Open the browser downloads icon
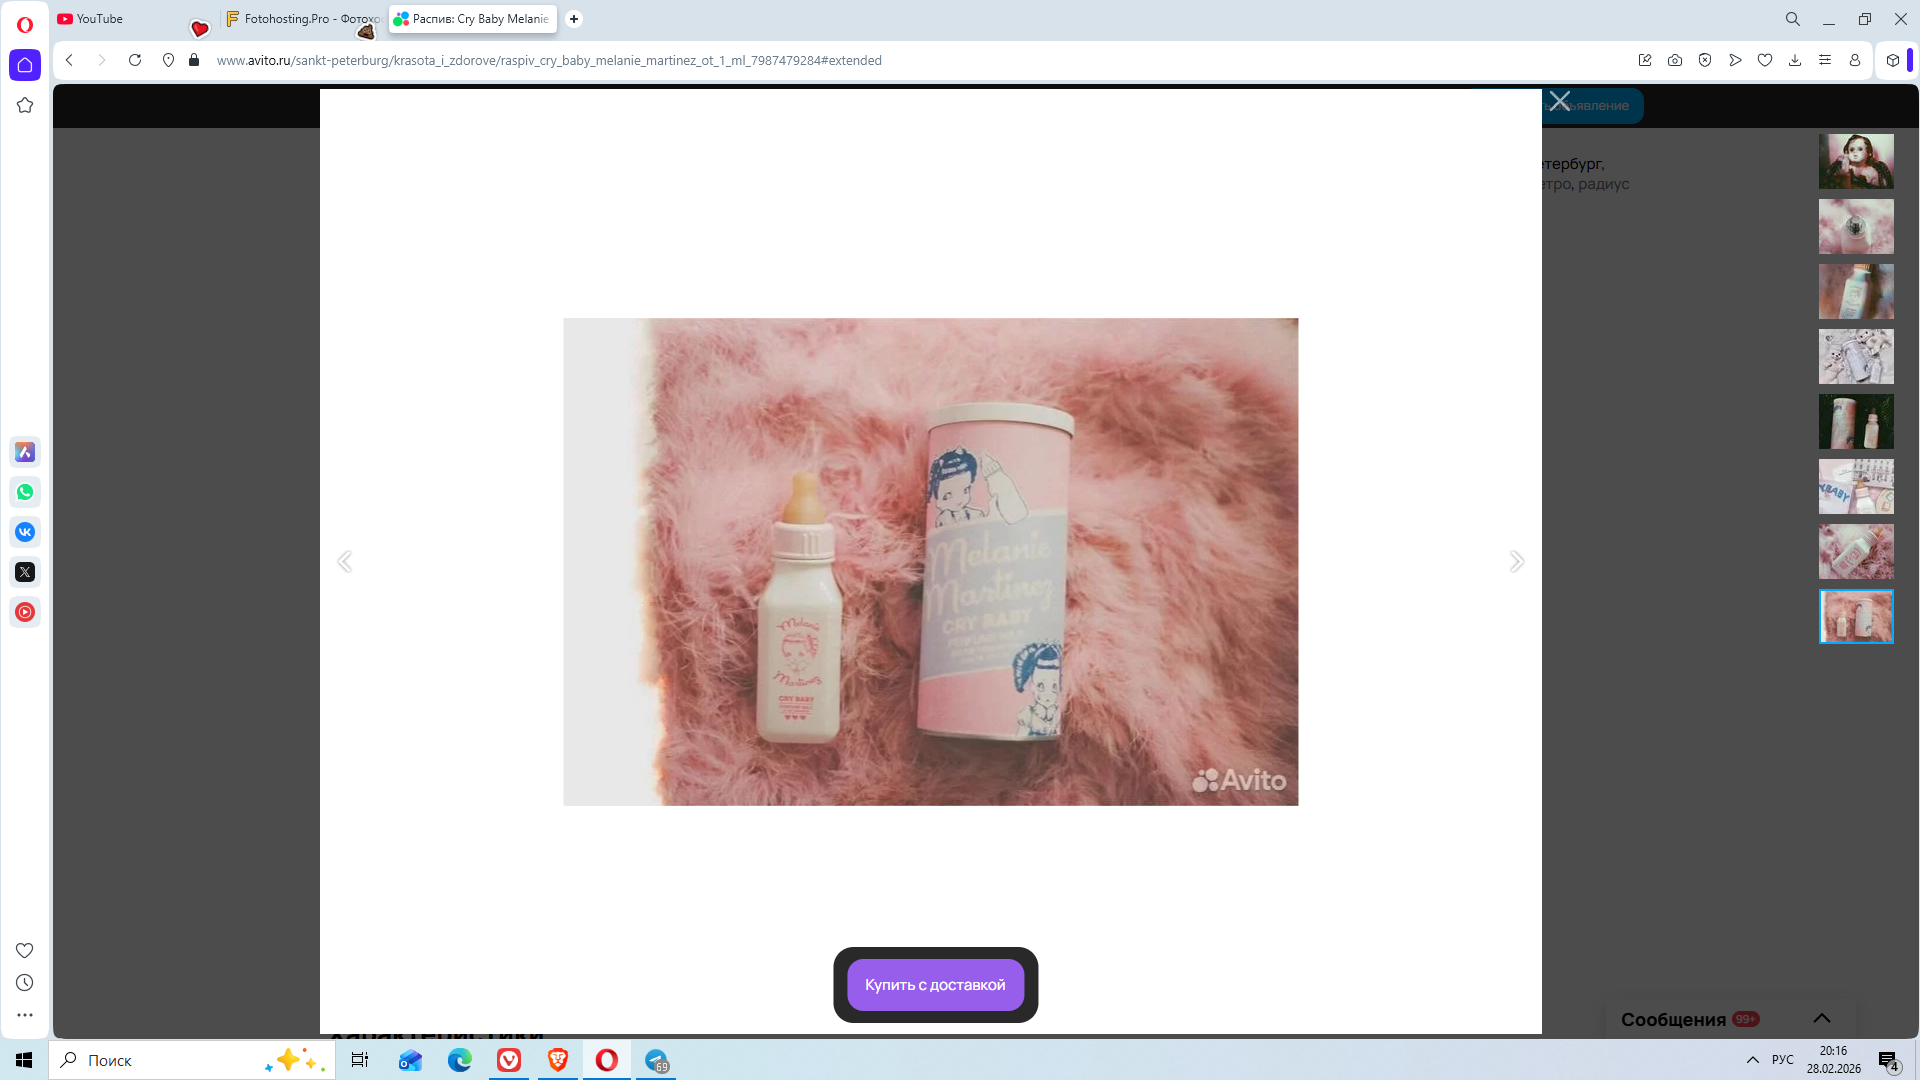 tap(1795, 60)
